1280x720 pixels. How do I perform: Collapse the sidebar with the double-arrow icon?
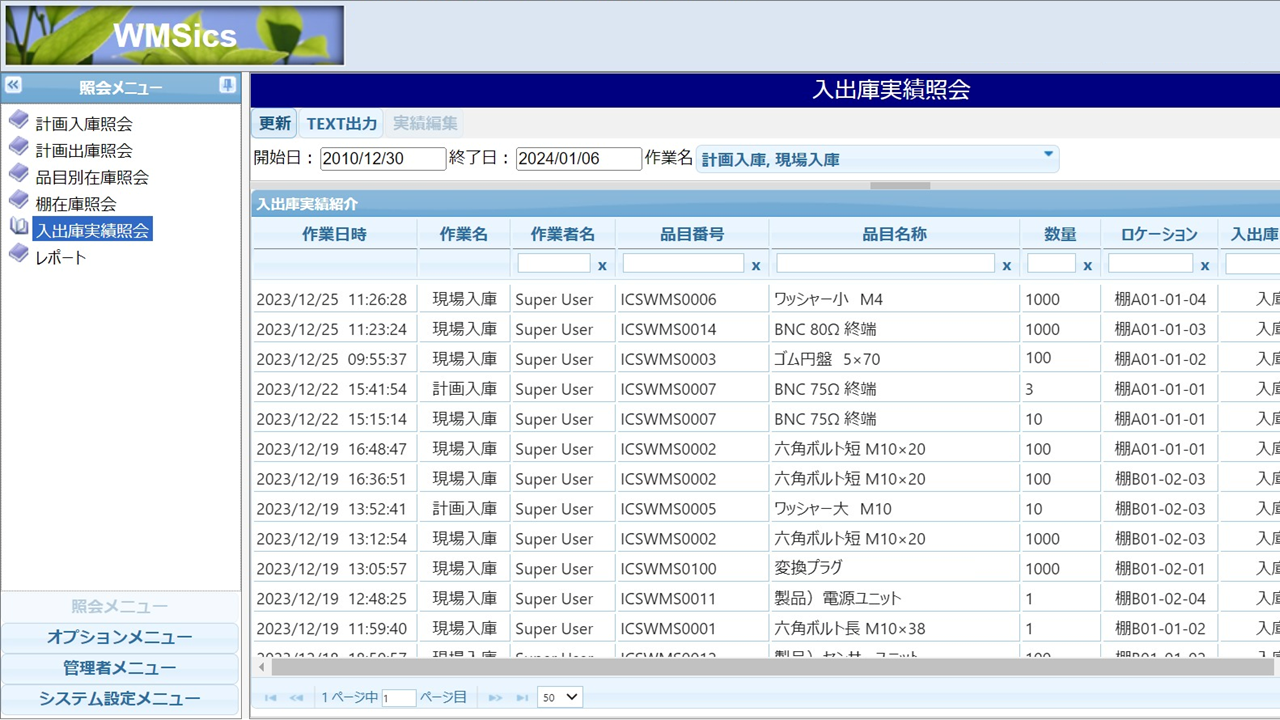13,86
